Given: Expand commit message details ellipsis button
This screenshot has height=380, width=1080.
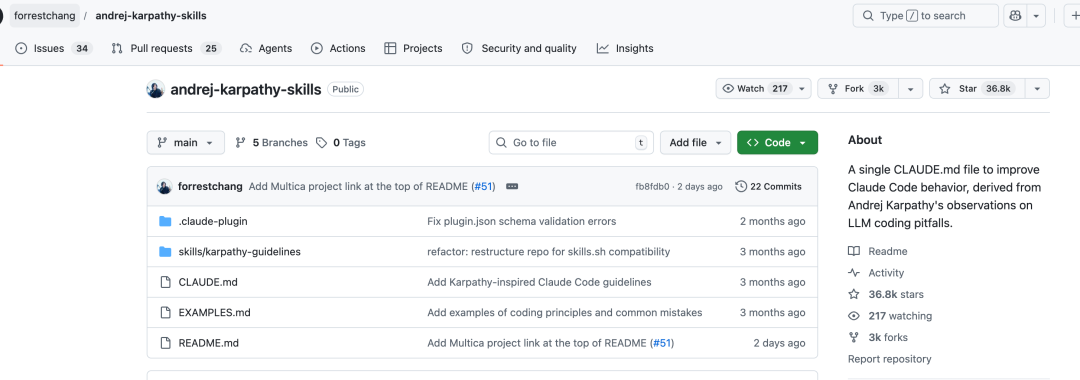Looking at the screenshot, I should pyautogui.click(x=512, y=187).
